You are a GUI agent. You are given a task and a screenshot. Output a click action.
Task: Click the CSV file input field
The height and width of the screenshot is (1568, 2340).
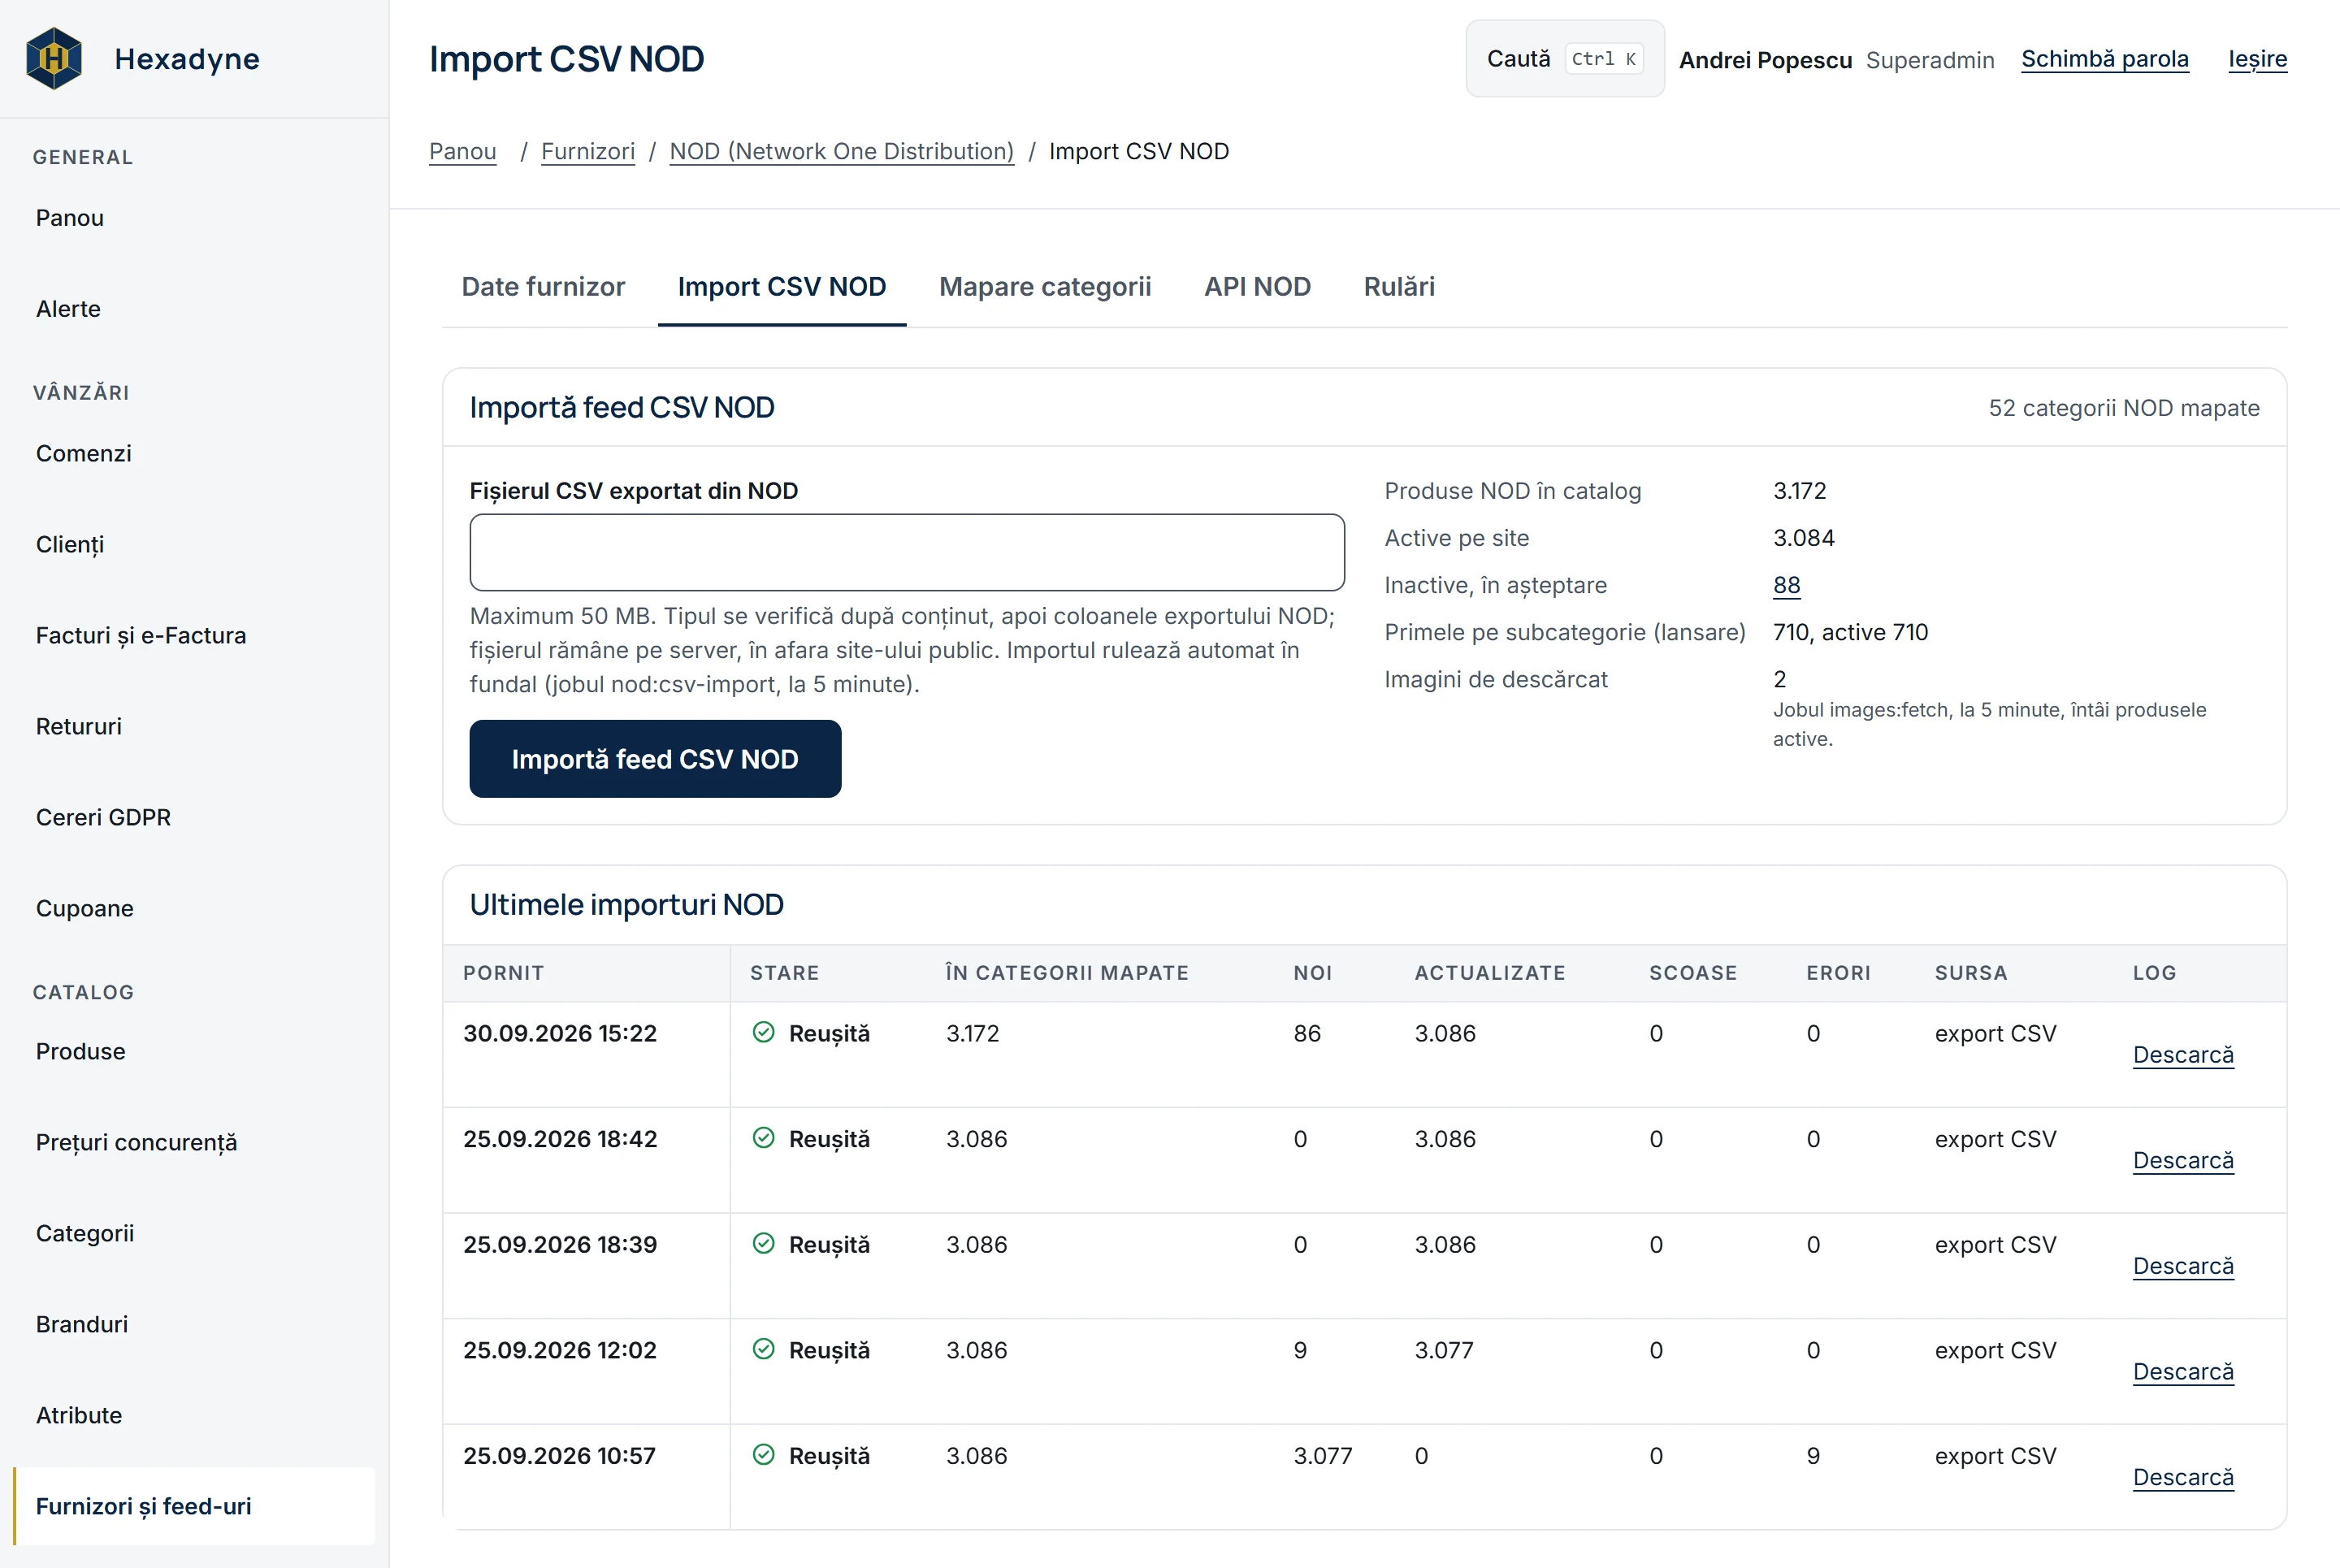click(x=907, y=552)
